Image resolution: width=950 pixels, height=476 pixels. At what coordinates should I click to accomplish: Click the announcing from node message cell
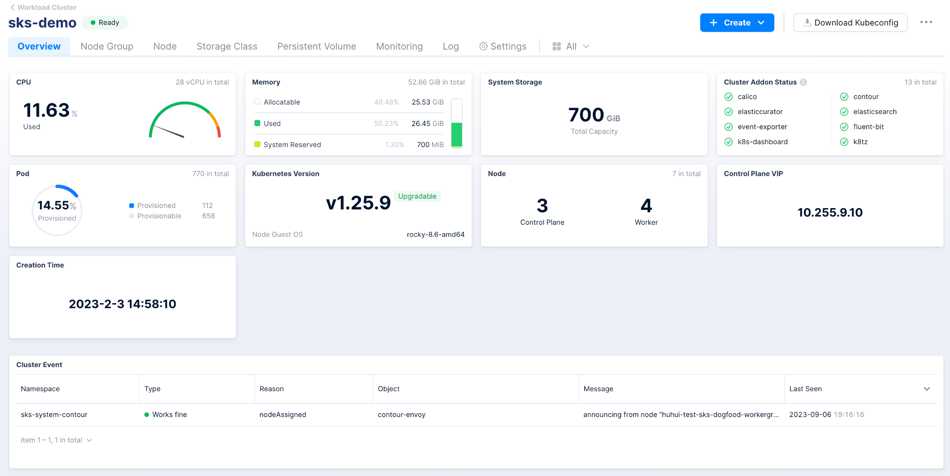pos(680,415)
